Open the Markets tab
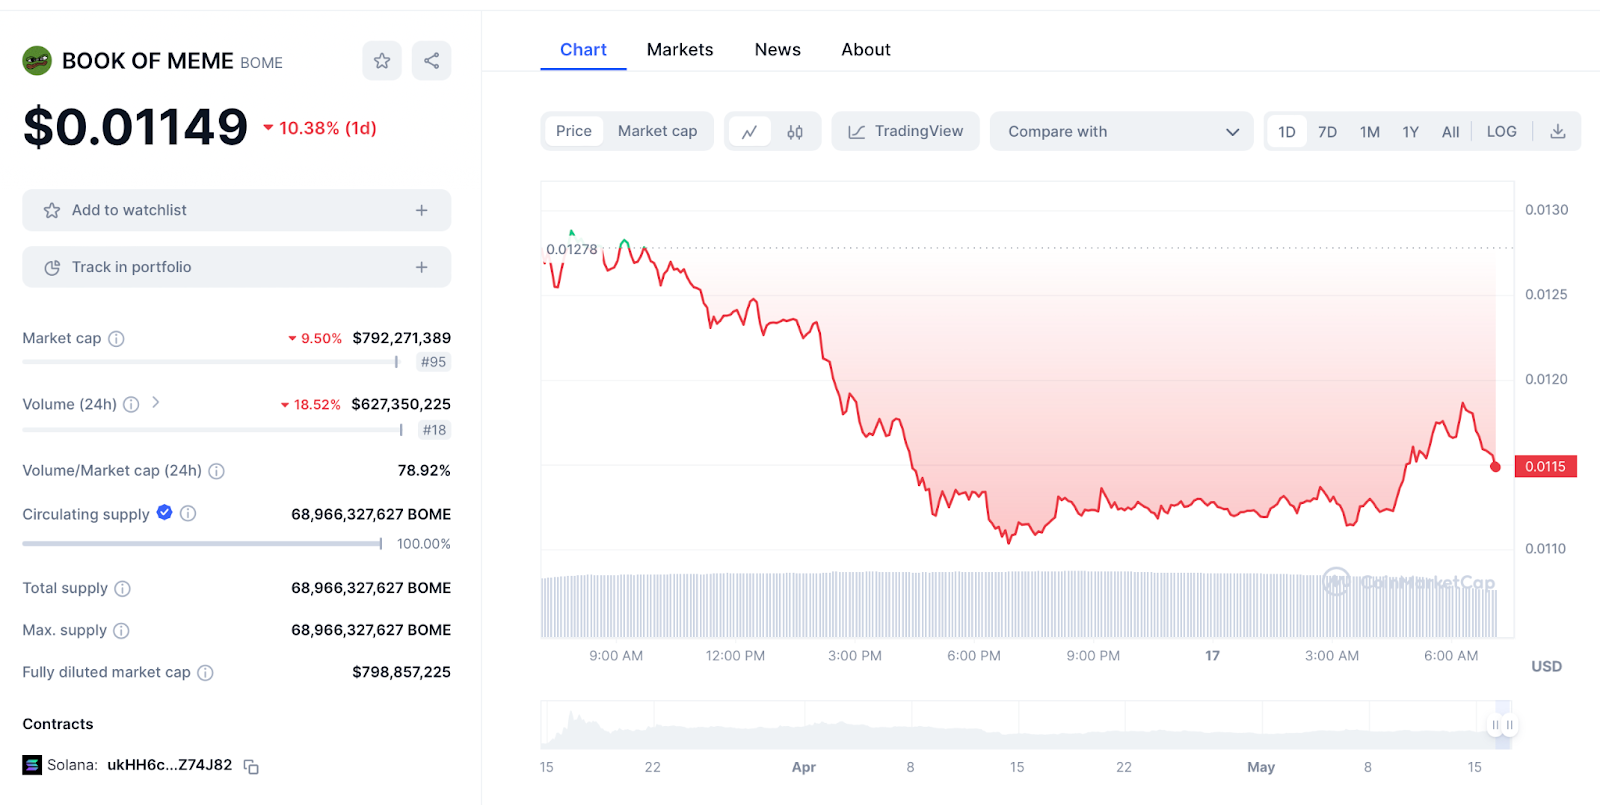Viewport: 1600px width, 805px height. click(680, 50)
